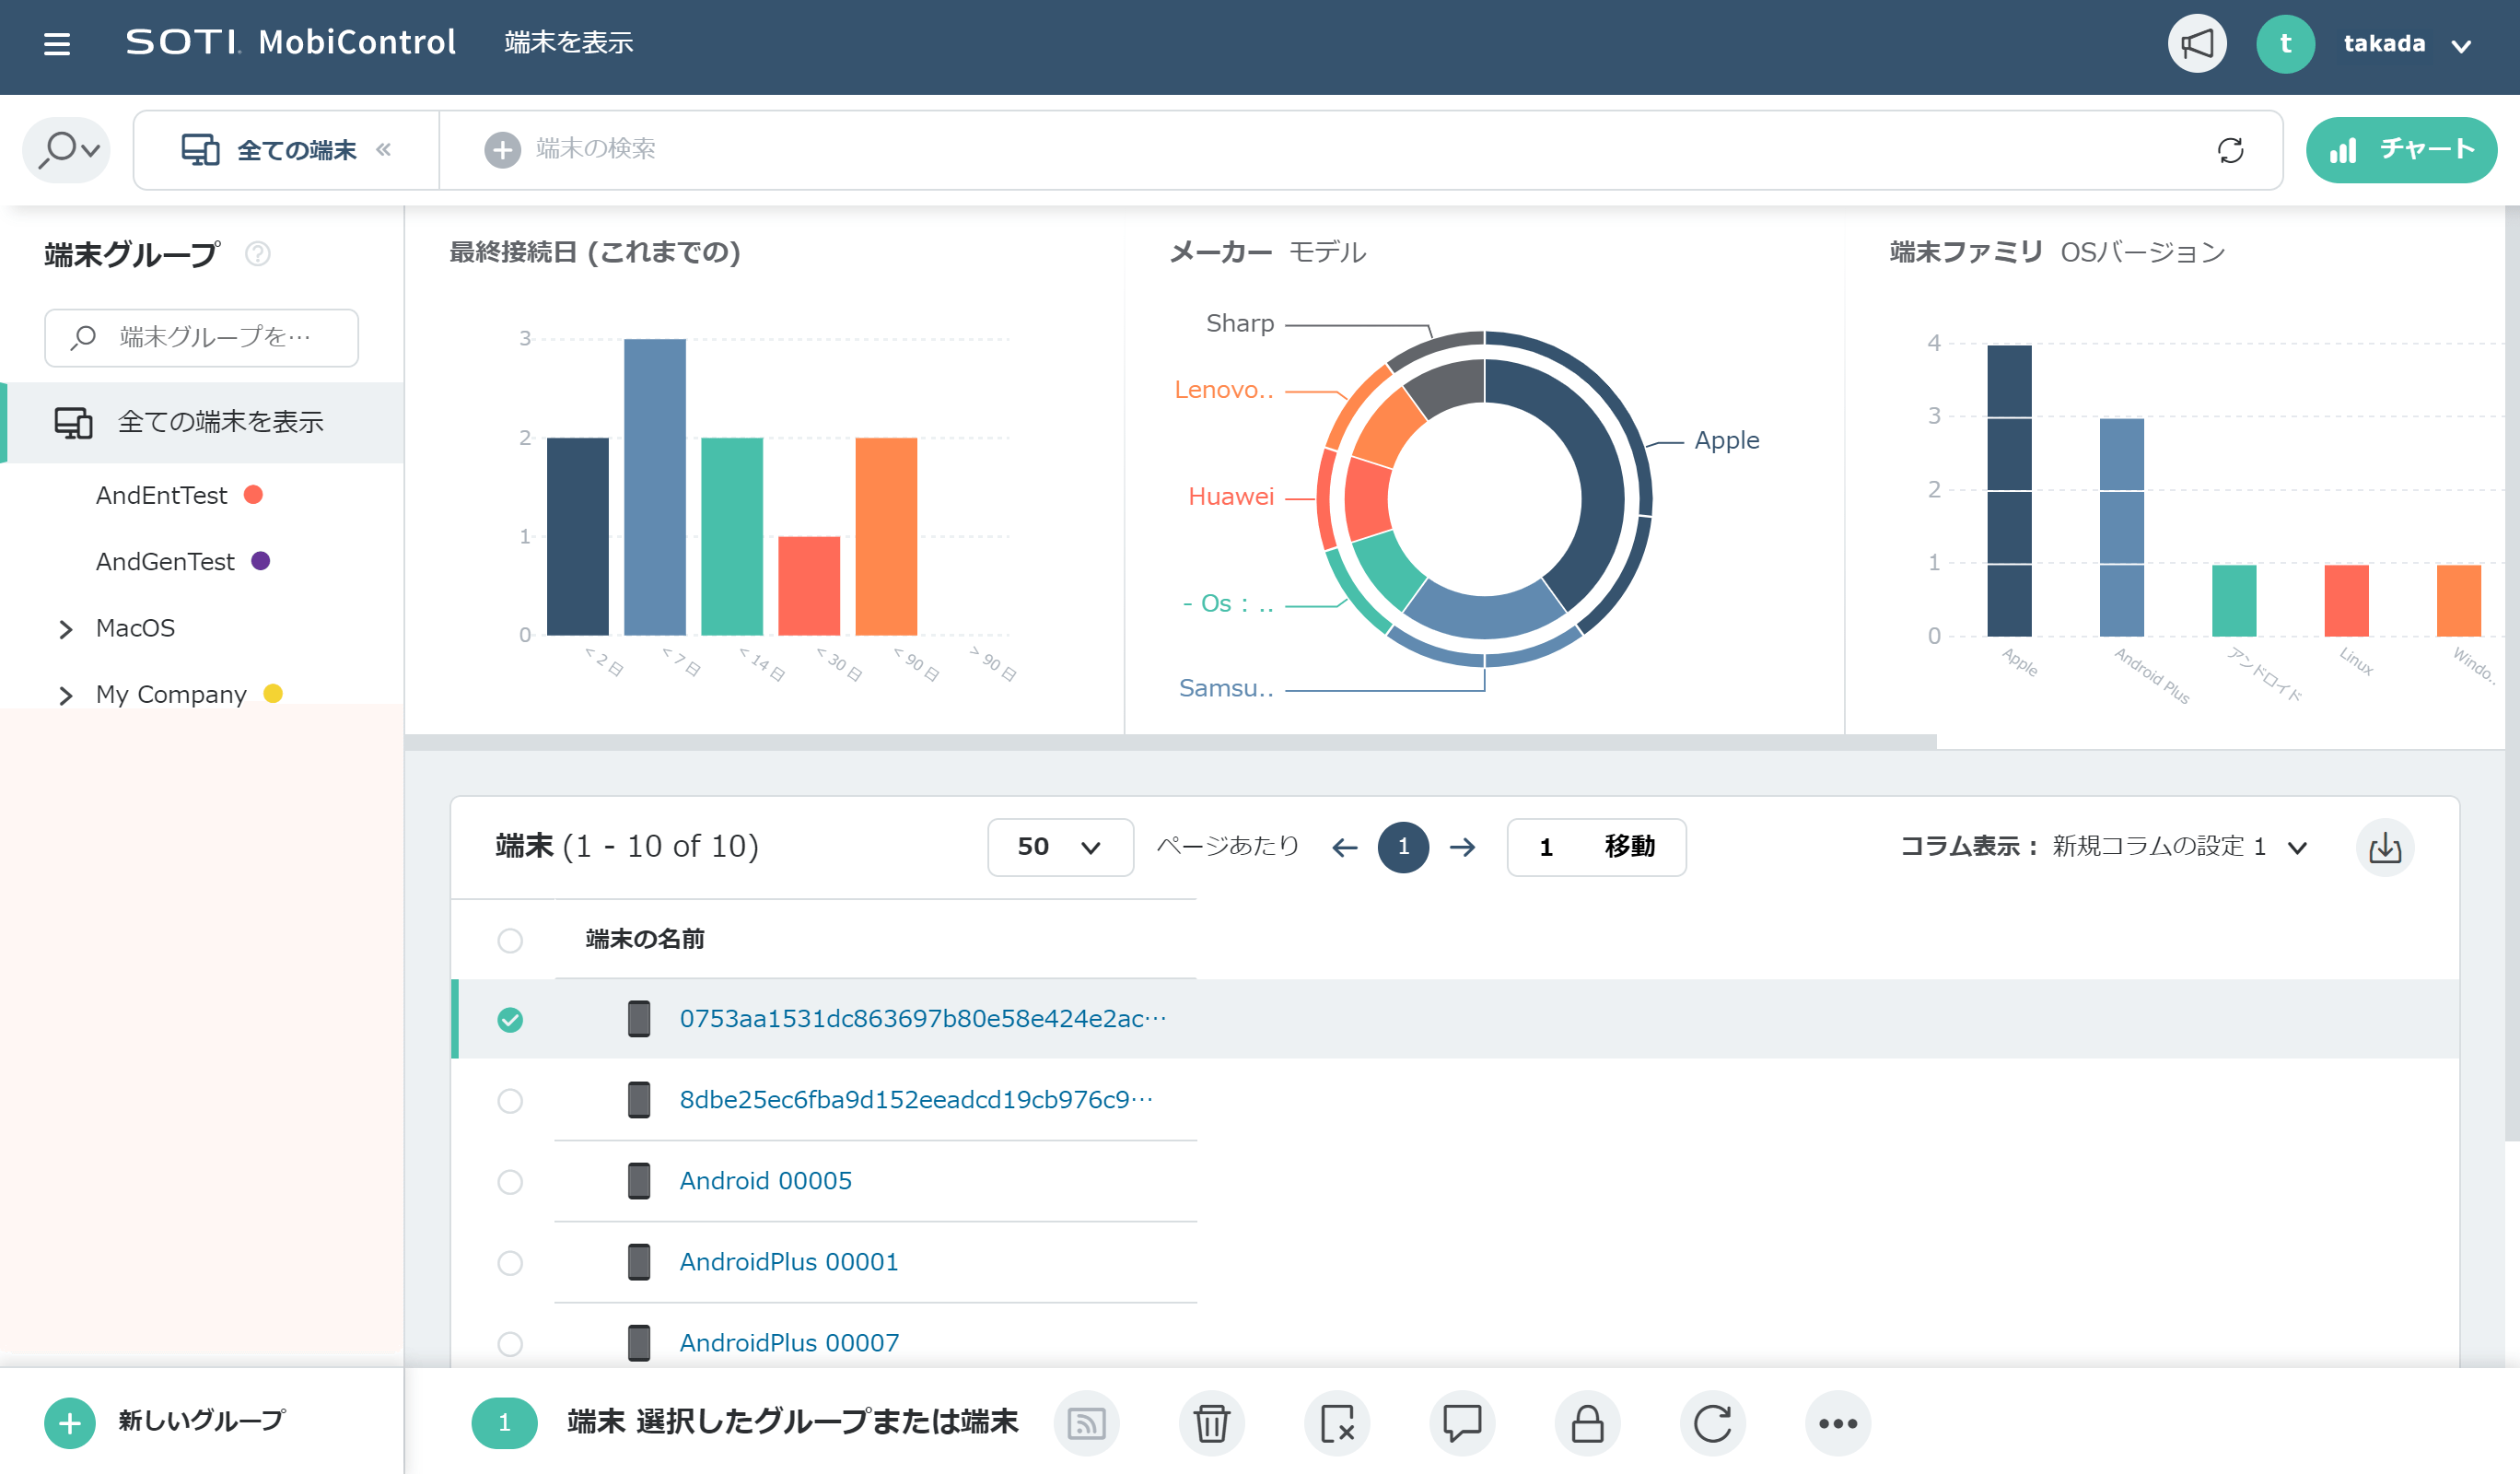
Task: Click the lock device icon
Action: pyautogui.click(x=1587, y=1423)
